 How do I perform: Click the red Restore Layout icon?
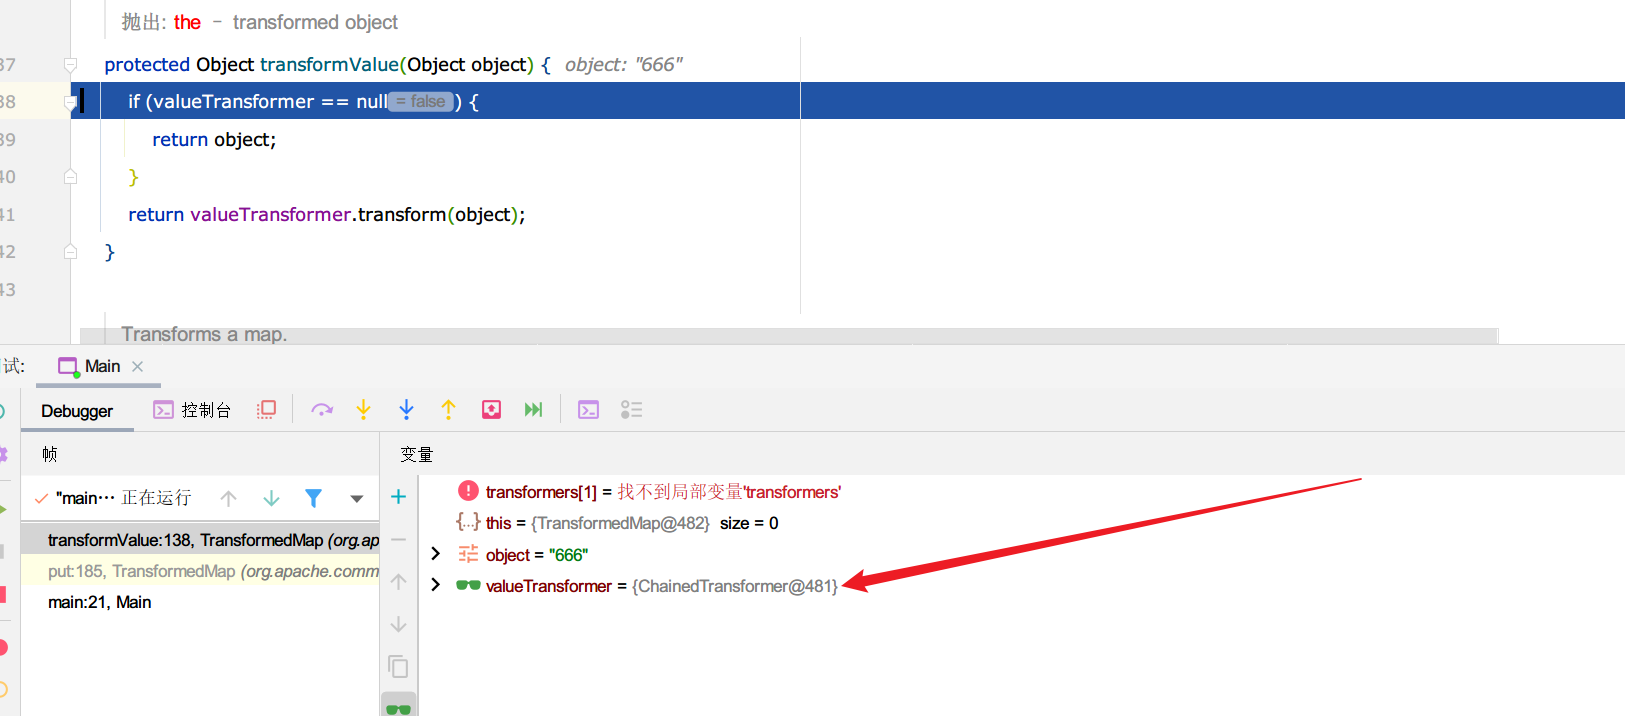pos(266,410)
